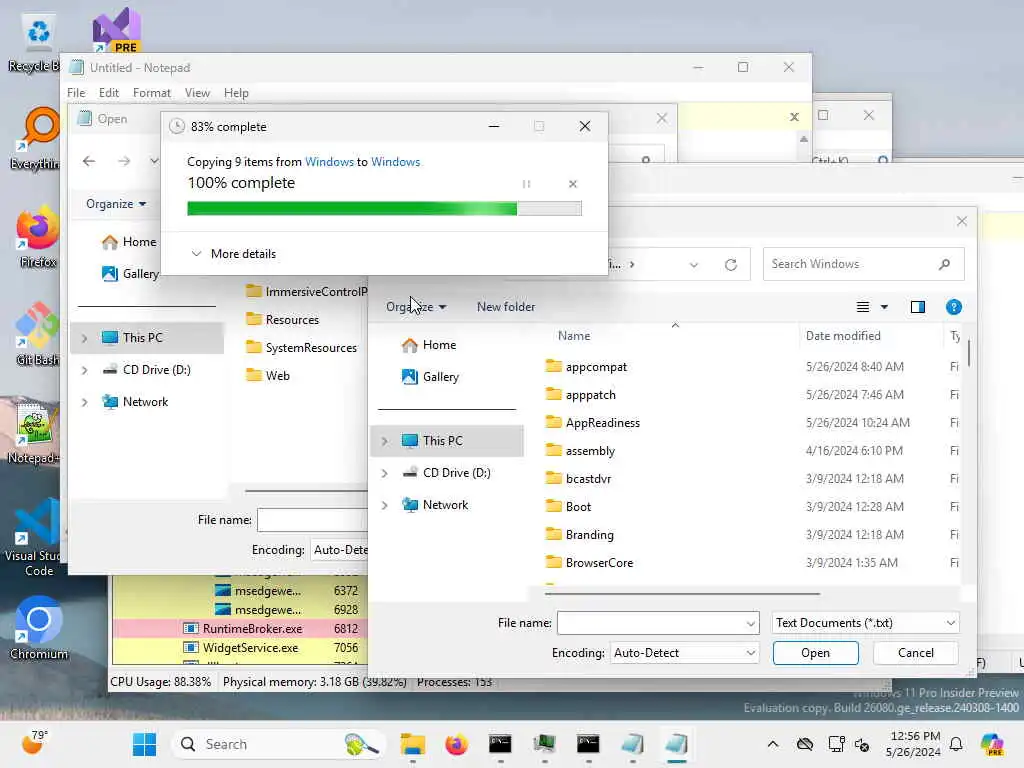Screen dimensions: 1024x768
Task: Click the Search Windows field
Action: pyautogui.click(x=863, y=264)
